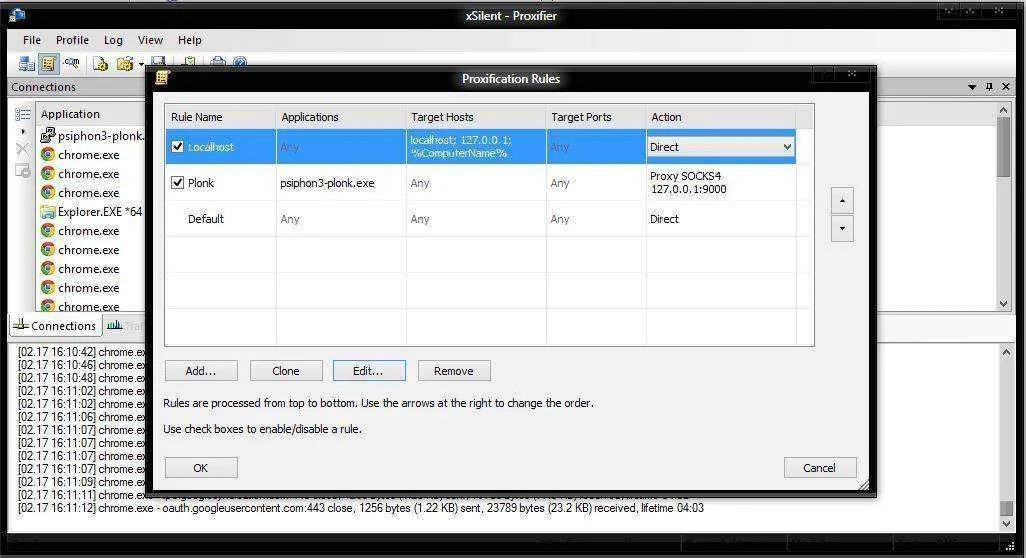This screenshot has width=1026, height=558.
Task: Click the Edit... button
Action: pos(369,371)
